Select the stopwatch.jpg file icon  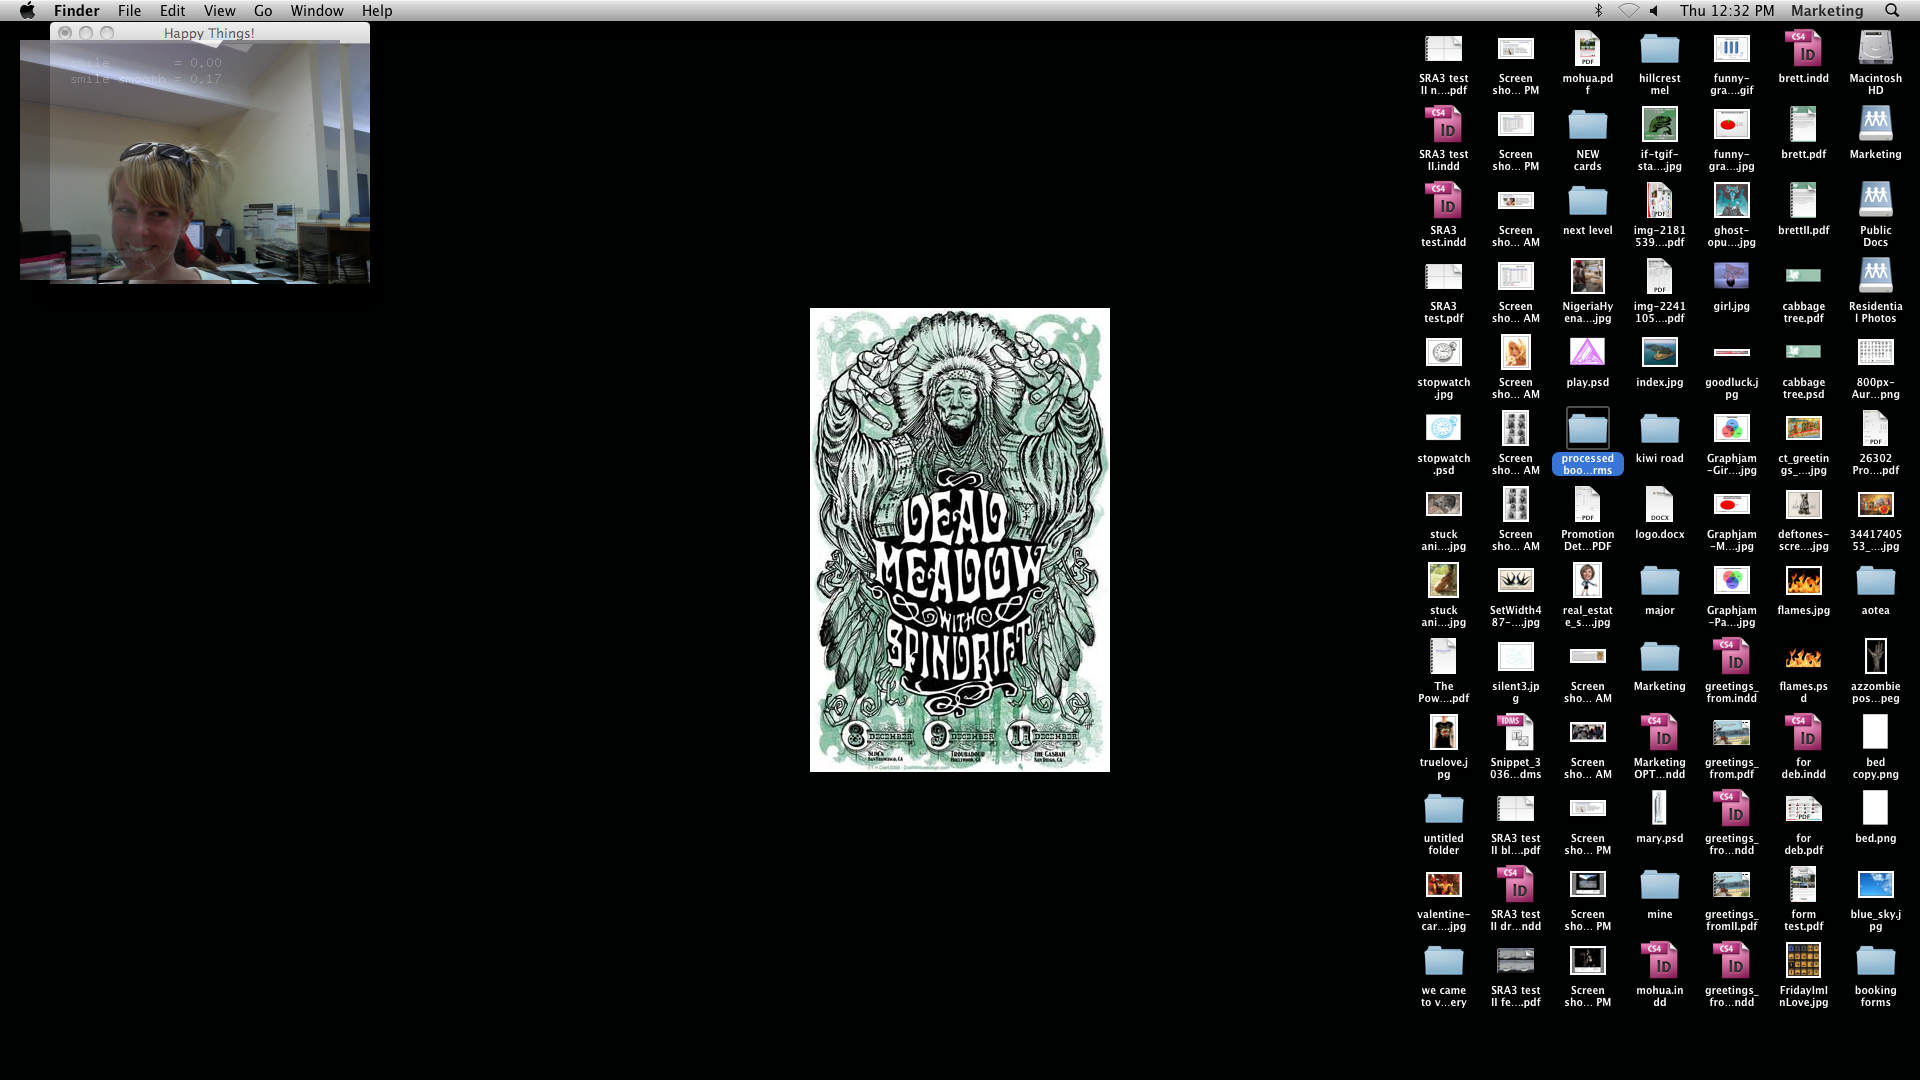pos(1443,353)
